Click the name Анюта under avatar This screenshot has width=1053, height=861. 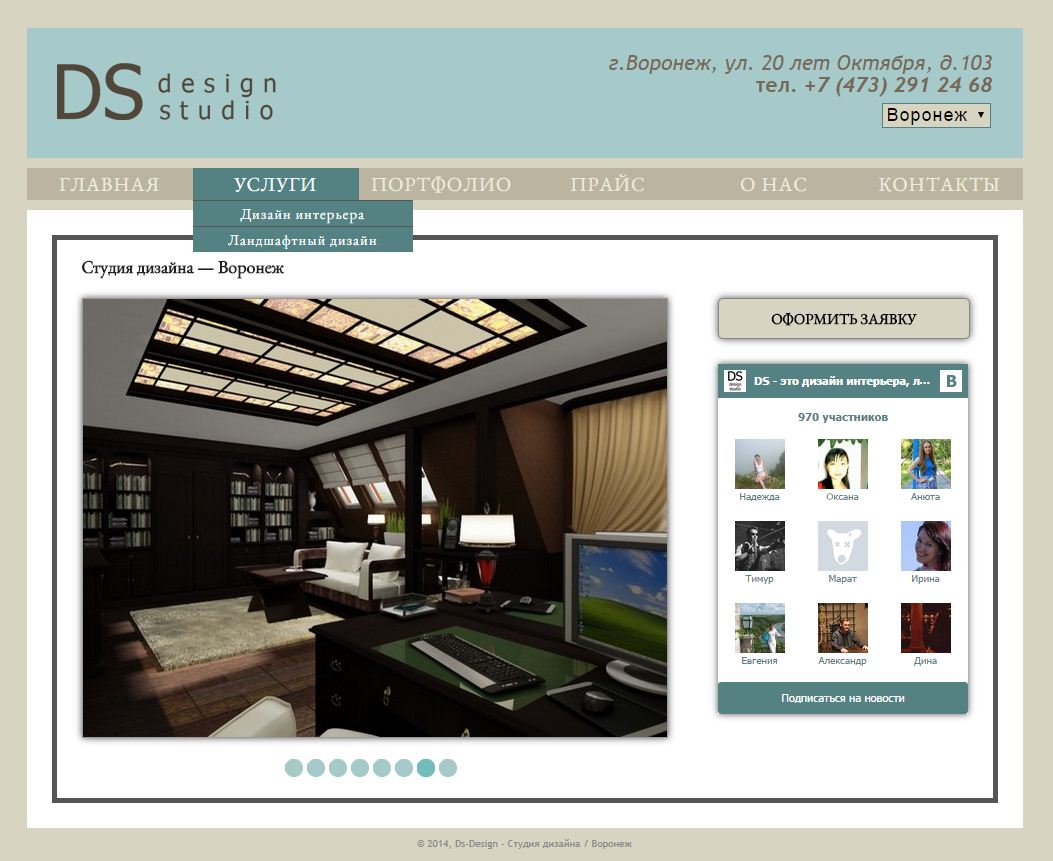925,497
